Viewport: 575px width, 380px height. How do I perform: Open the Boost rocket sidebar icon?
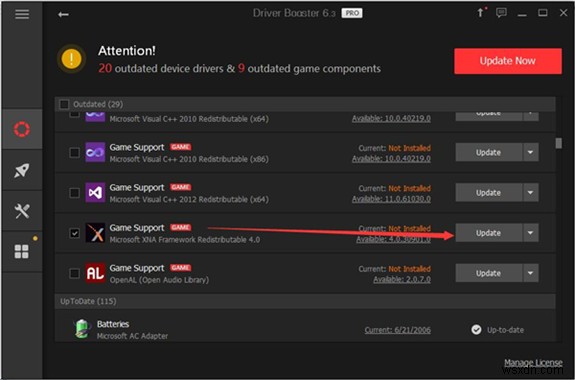click(22, 170)
